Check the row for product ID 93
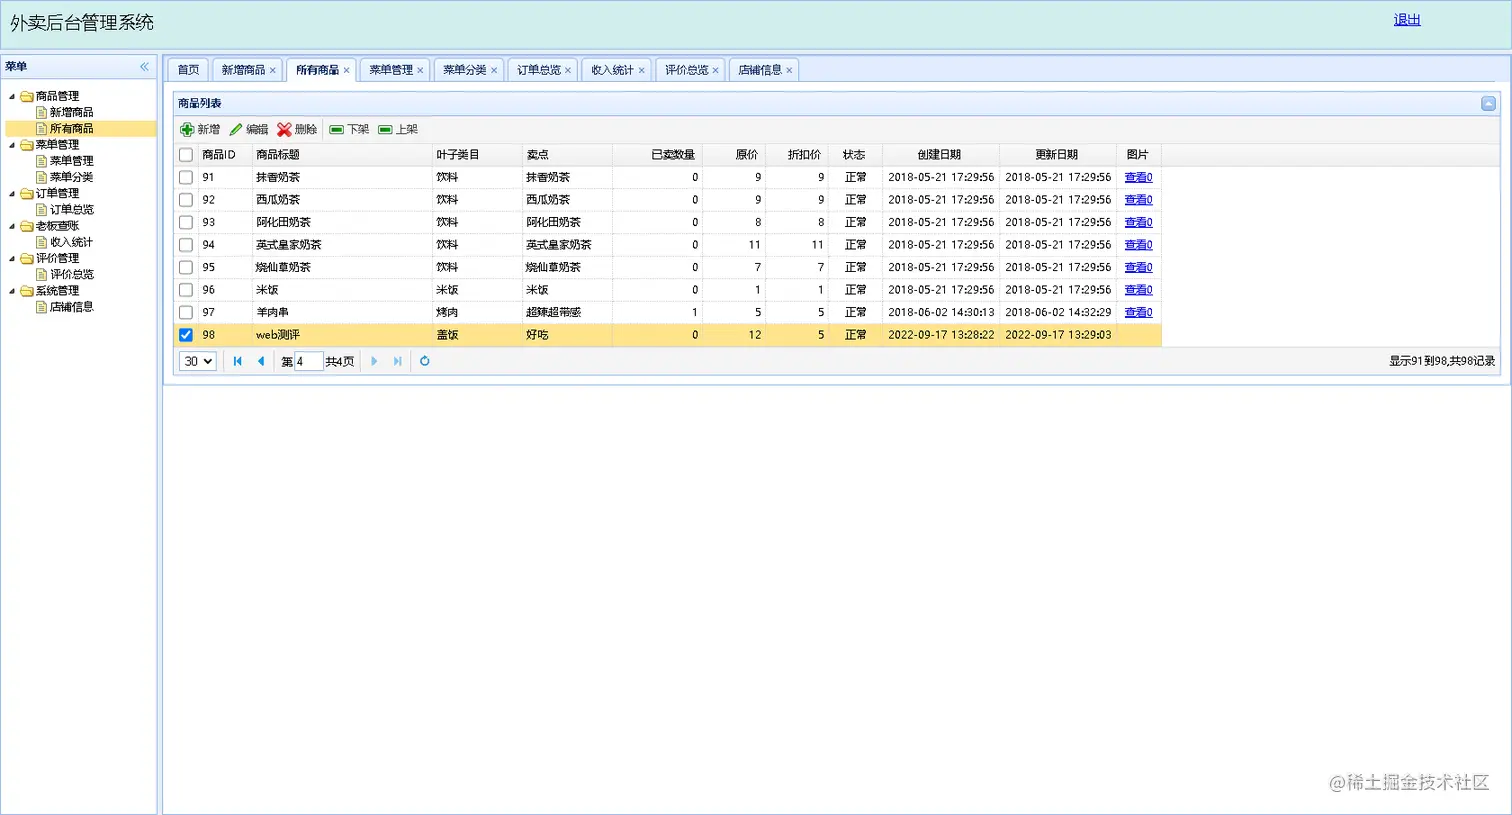Screen dimensions: 1512x815 (186, 222)
